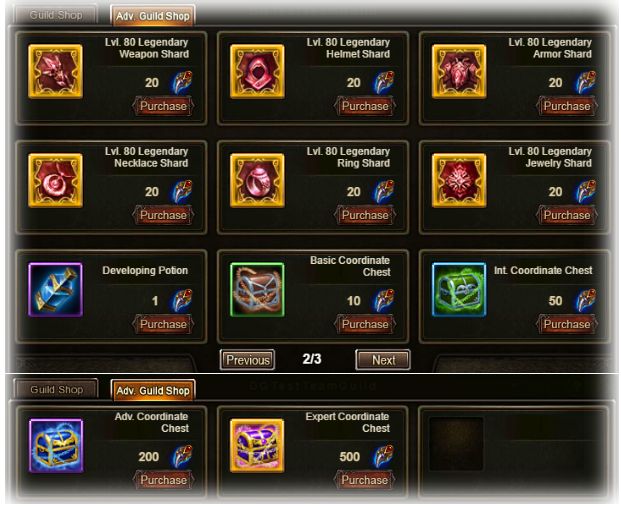Purchase the Legendary Weapon Shard
Viewport: 621px width, 507px height.
click(x=163, y=106)
